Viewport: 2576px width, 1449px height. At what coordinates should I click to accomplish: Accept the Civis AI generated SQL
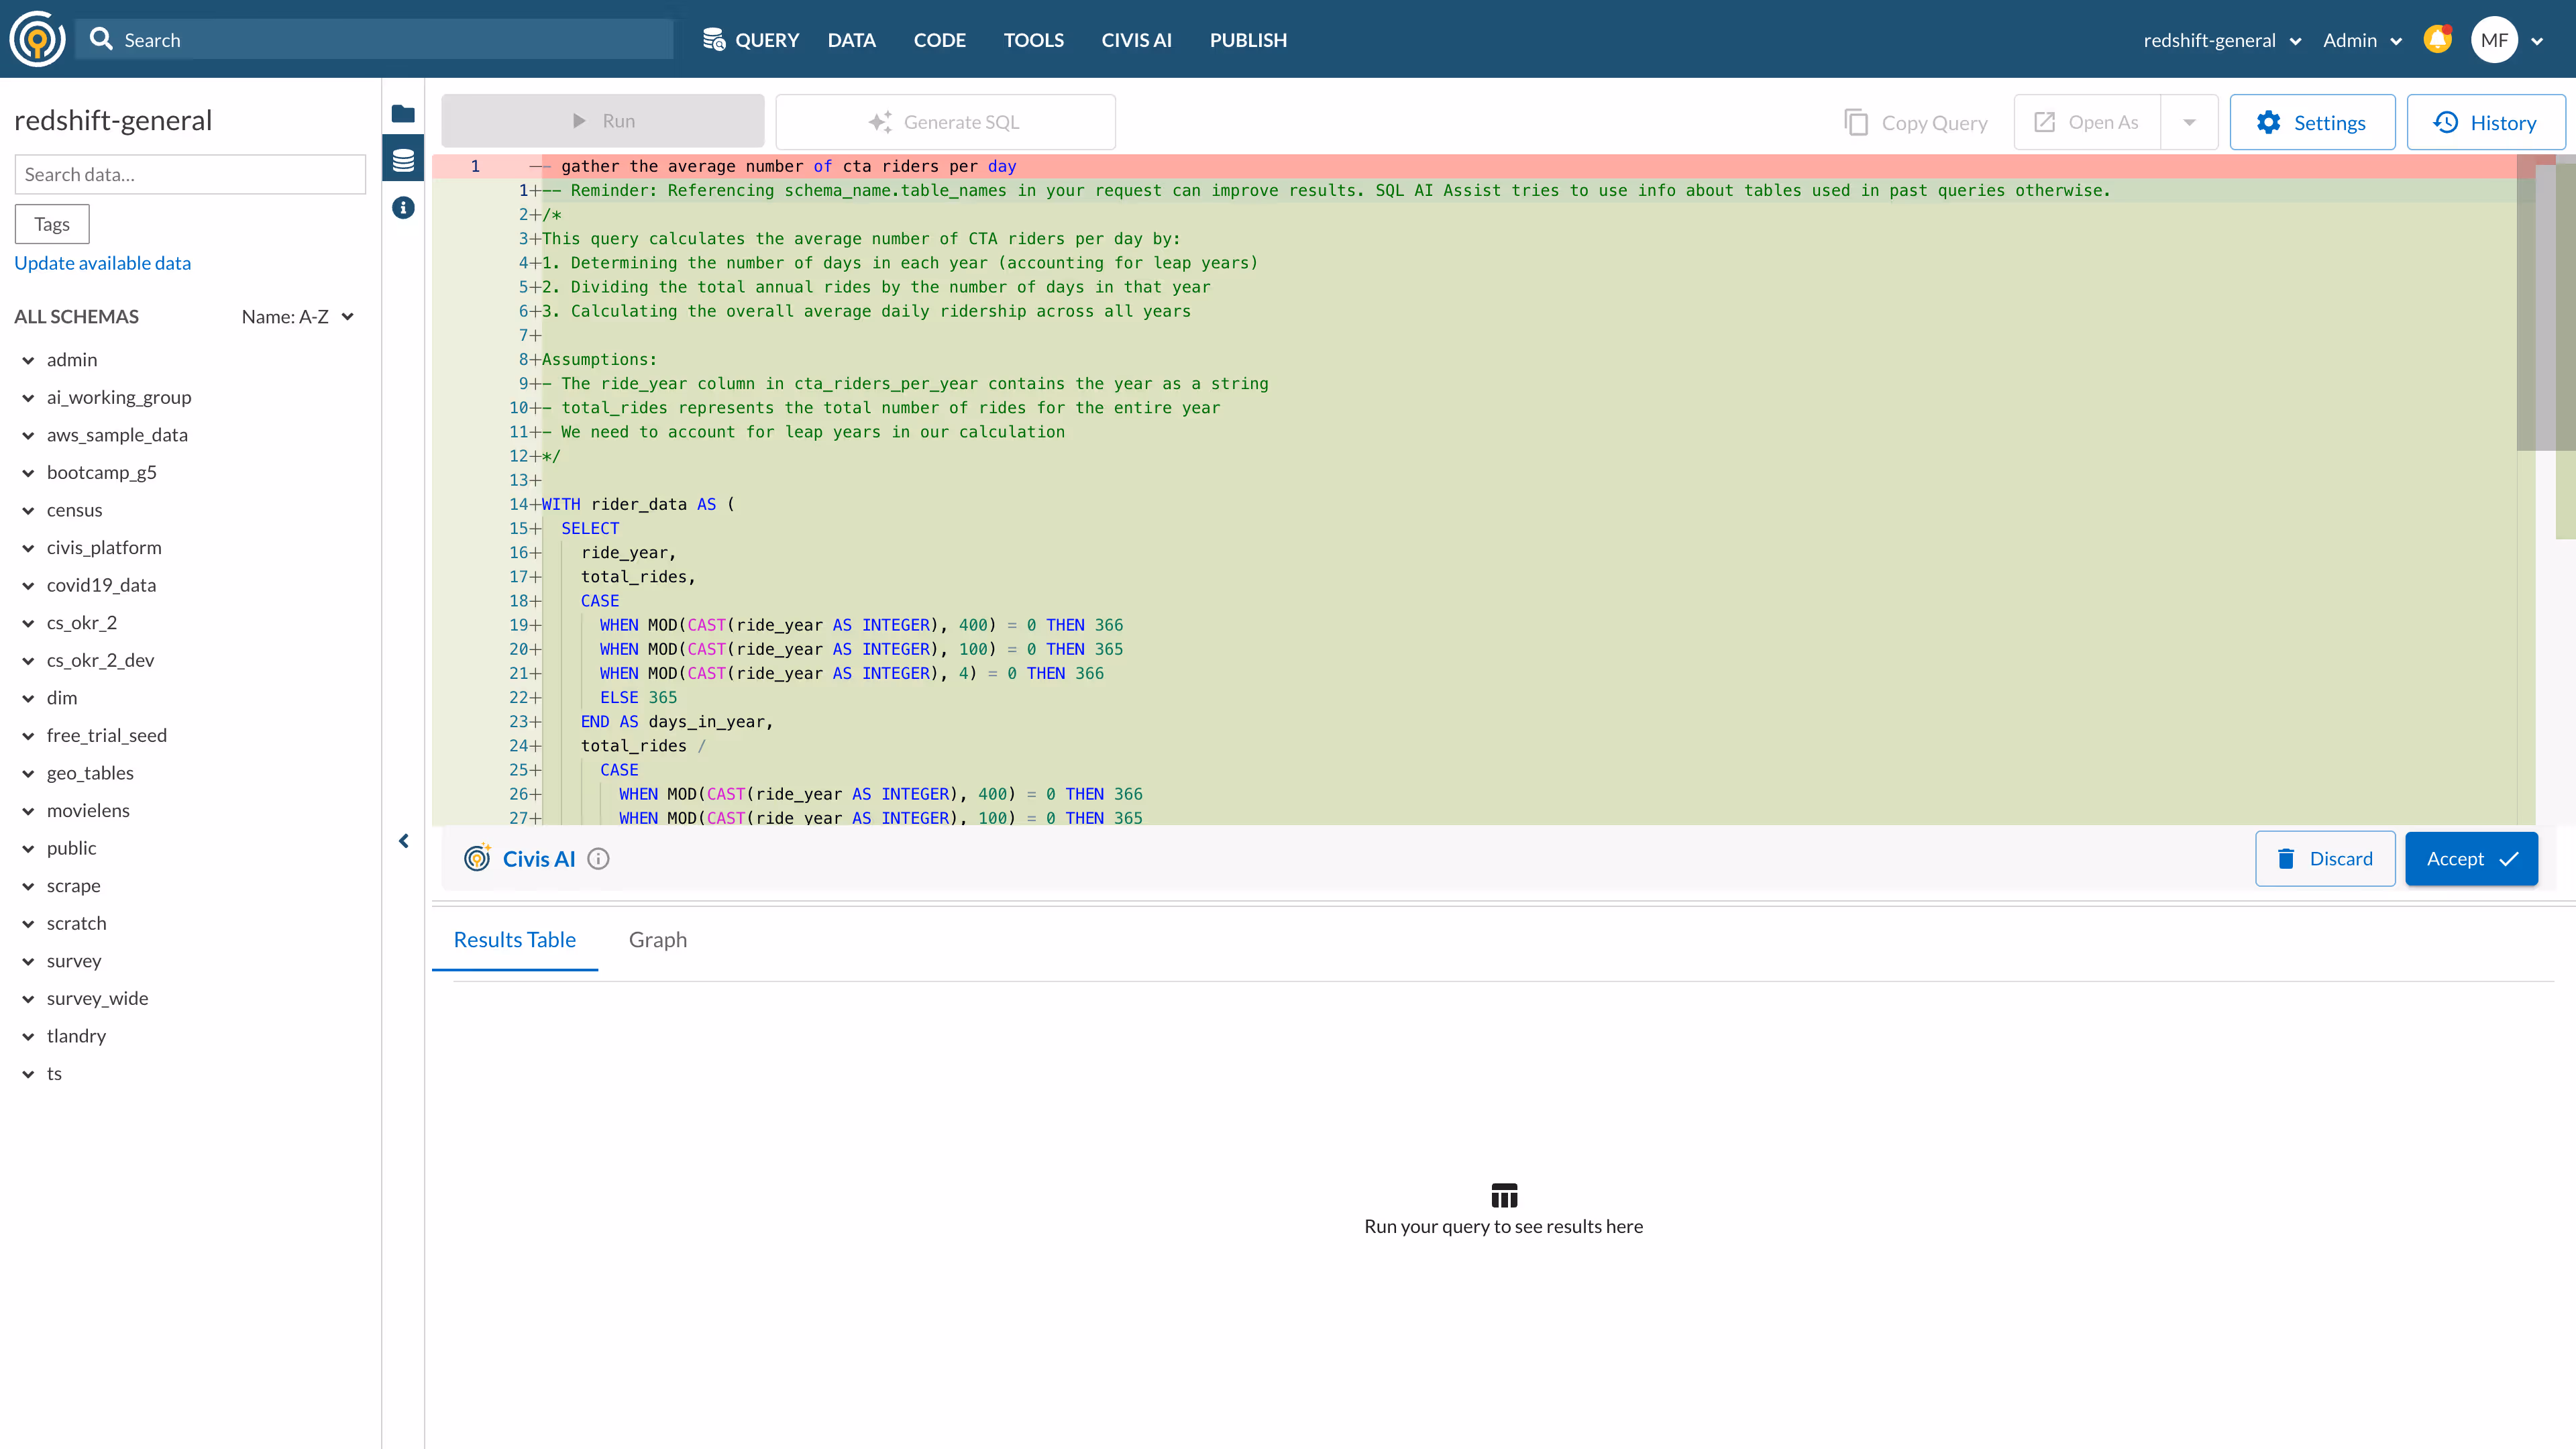tap(2471, 858)
